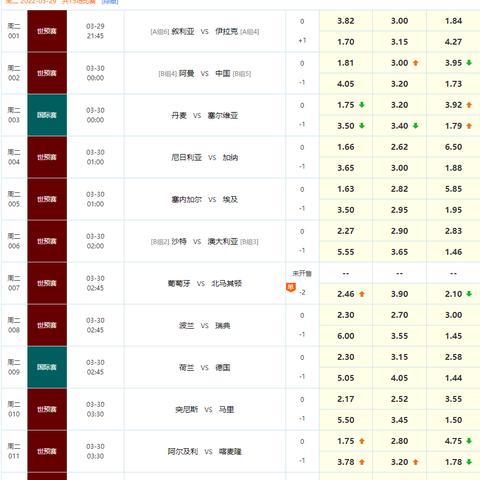Click the orange up arrow beside 3.92
This screenshot has height=480, width=480.
(x=469, y=105)
